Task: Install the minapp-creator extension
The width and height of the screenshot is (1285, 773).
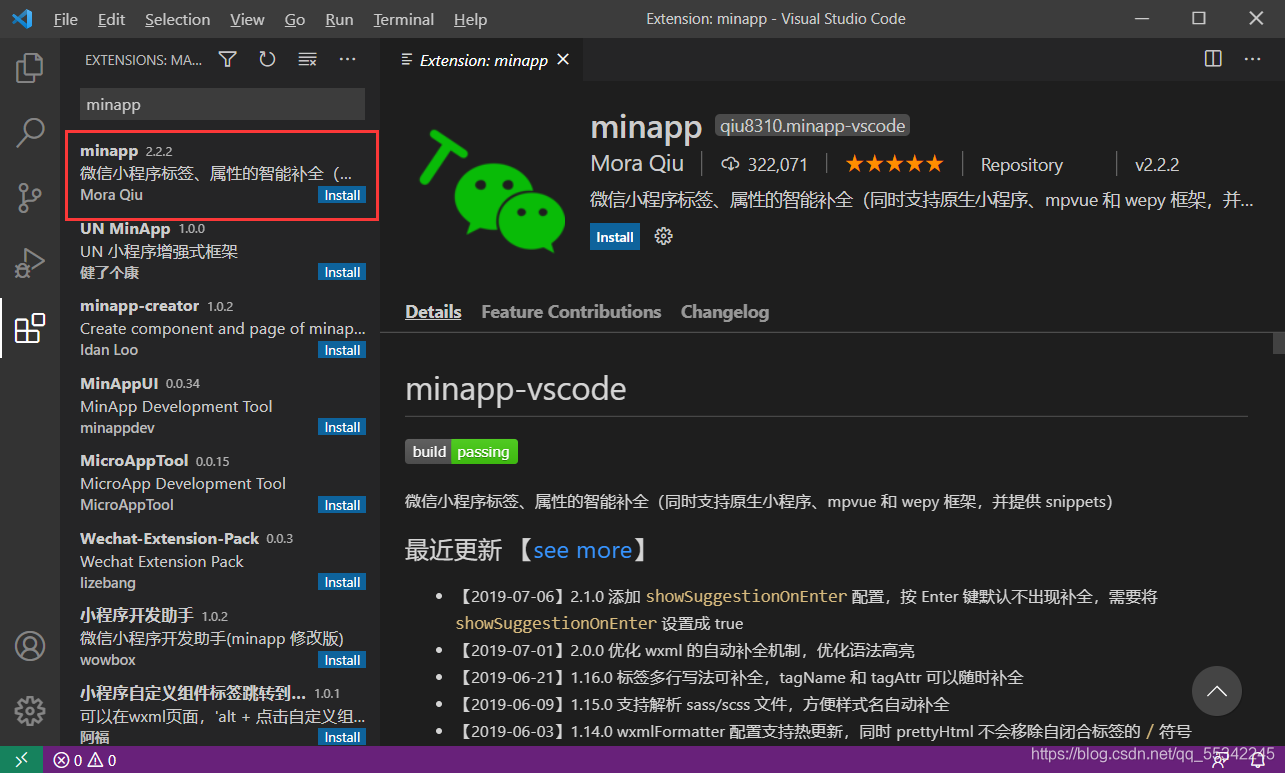Action: tap(342, 350)
